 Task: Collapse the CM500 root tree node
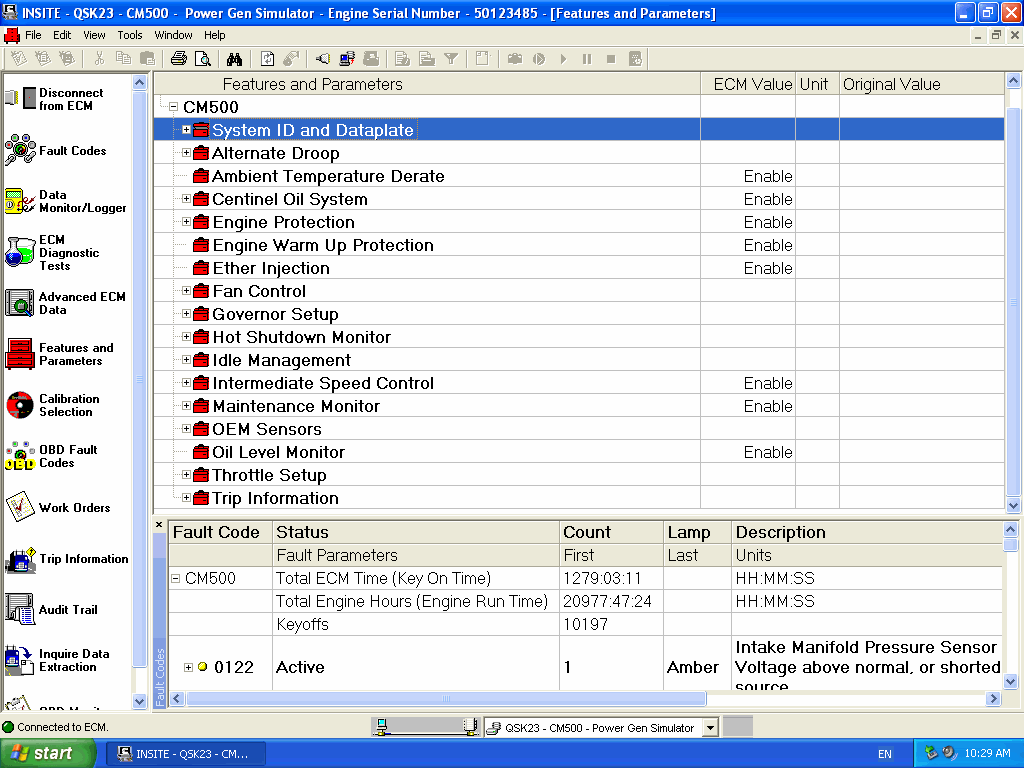point(173,107)
